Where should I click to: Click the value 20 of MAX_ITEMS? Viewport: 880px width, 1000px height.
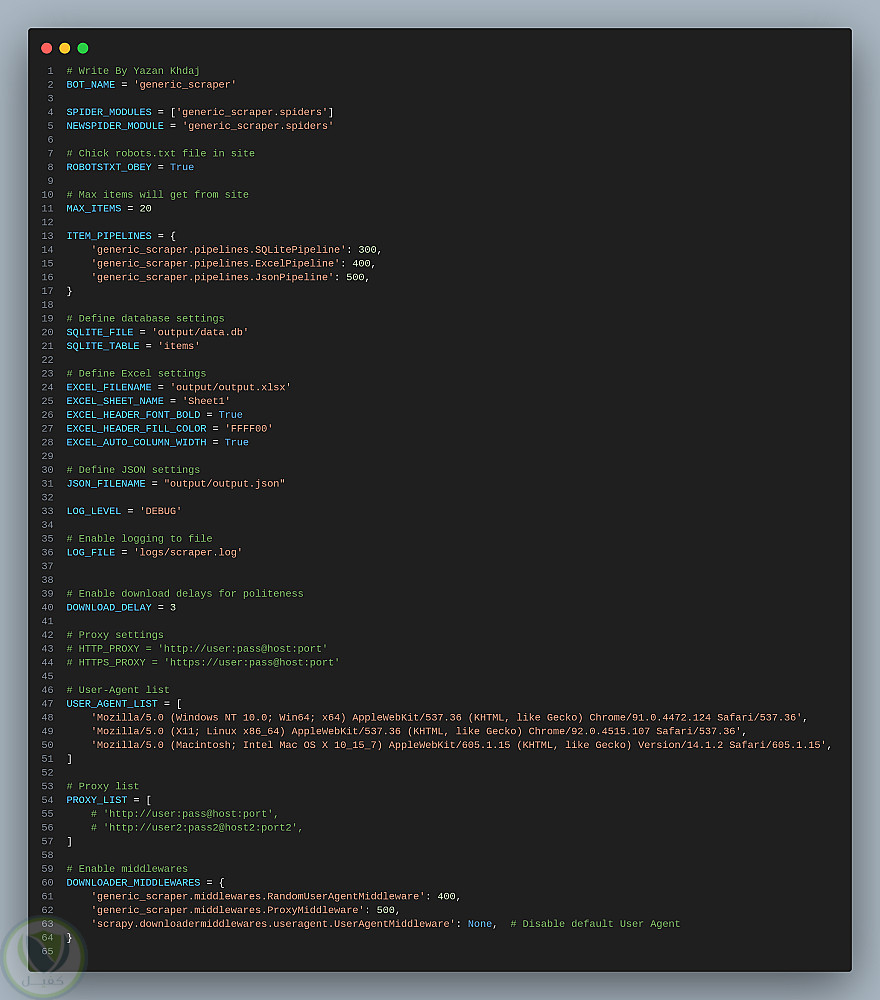click(145, 209)
